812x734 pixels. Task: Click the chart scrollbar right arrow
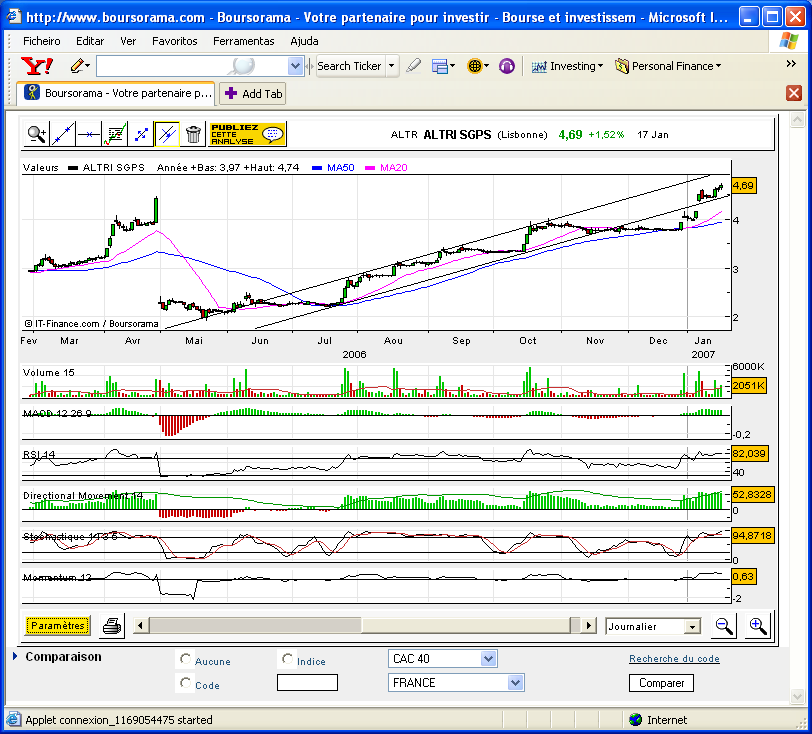(588, 625)
